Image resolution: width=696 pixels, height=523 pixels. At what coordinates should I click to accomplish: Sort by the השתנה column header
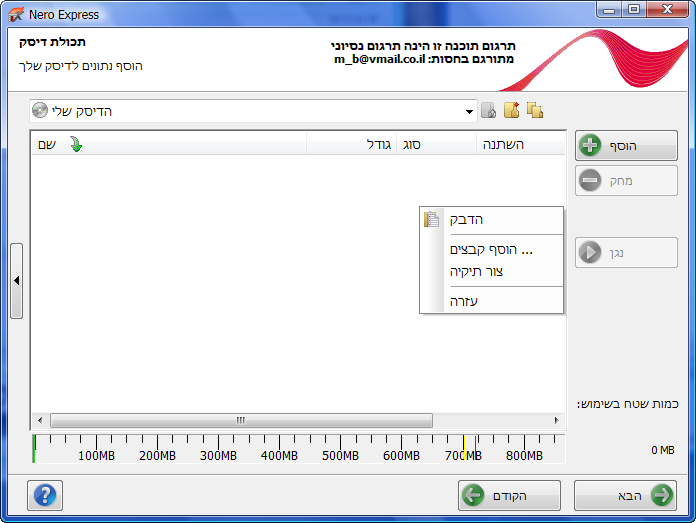[521, 144]
